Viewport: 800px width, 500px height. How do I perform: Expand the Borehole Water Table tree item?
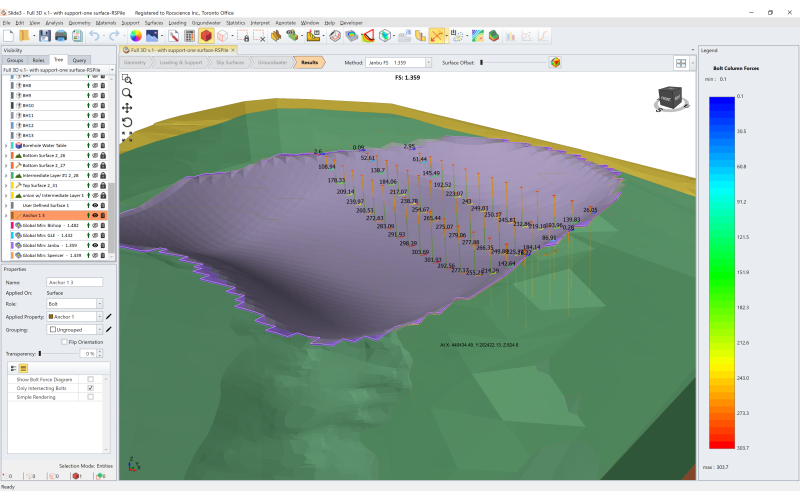coord(6,146)
